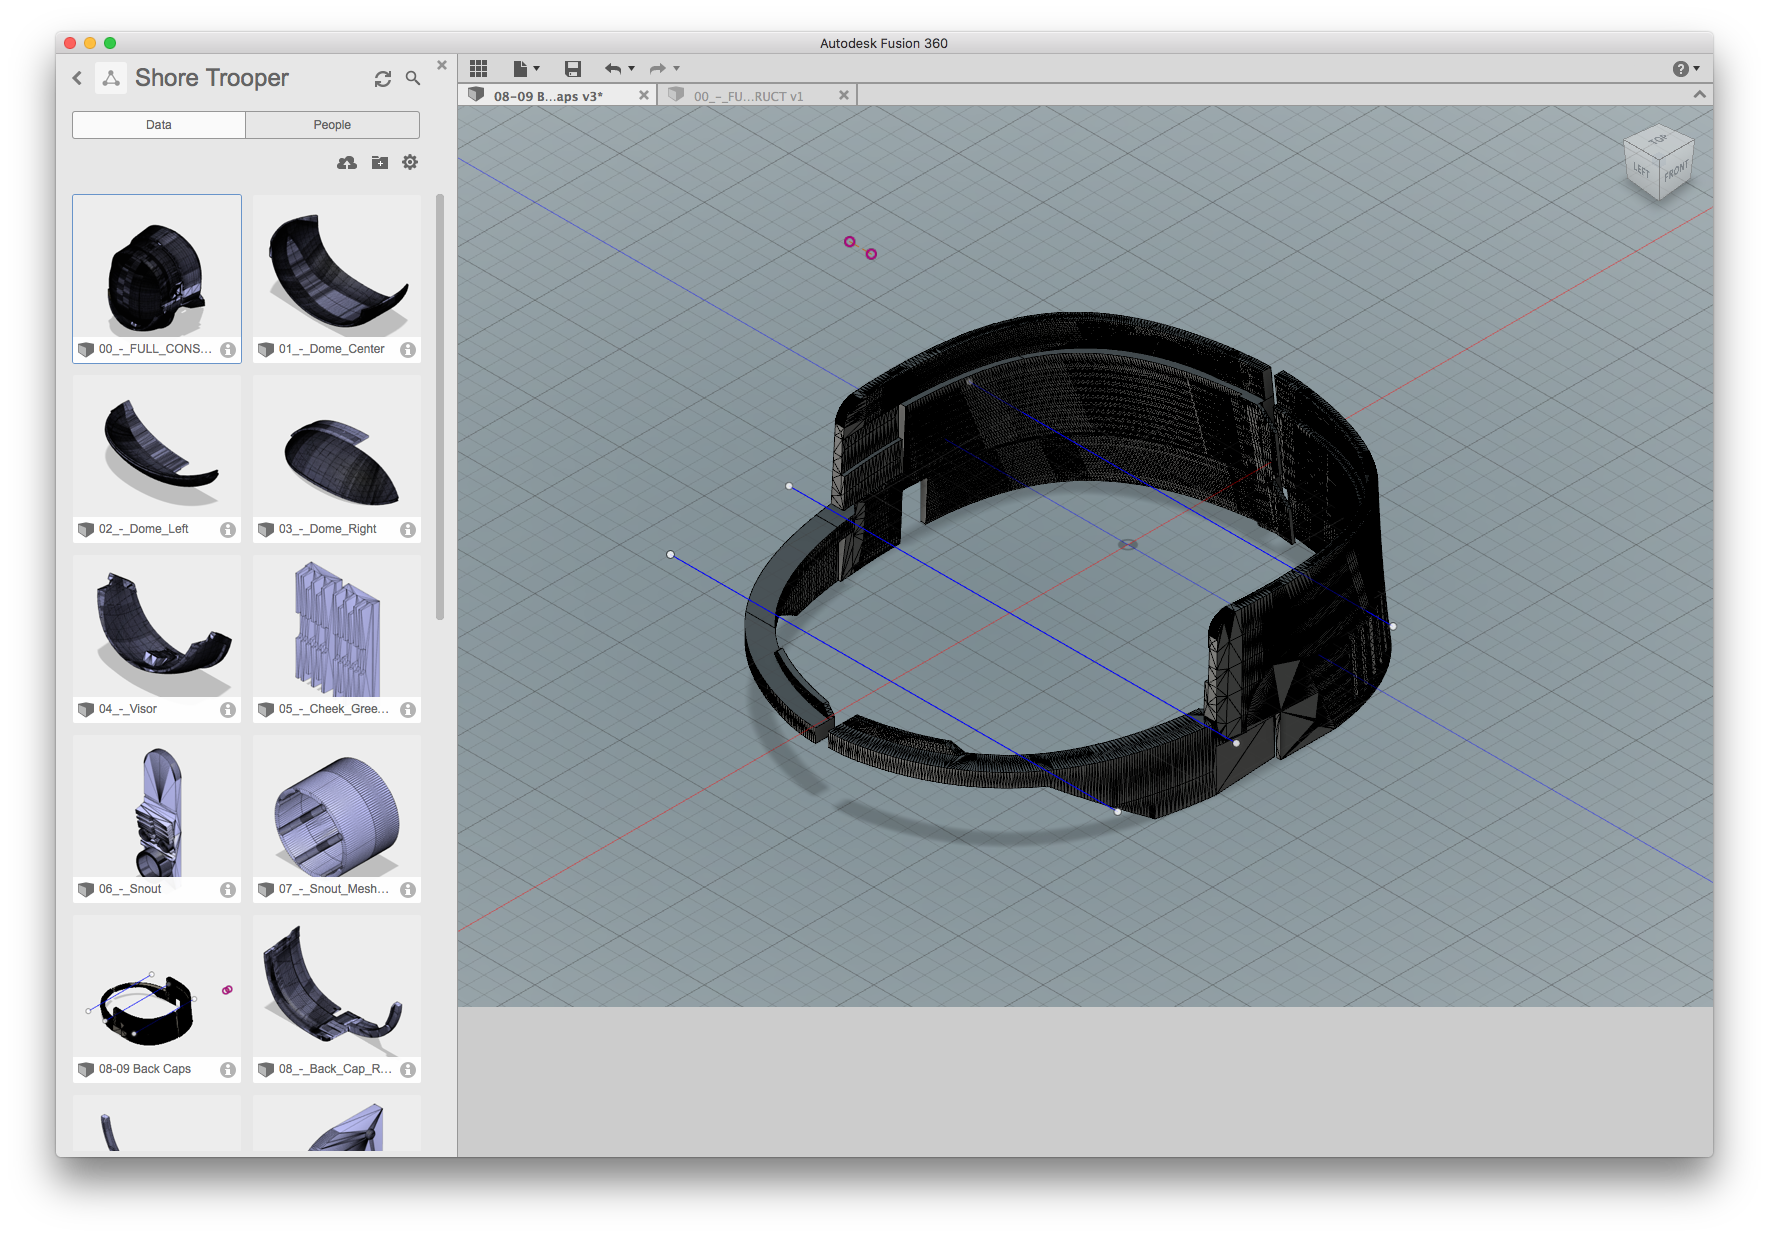Viewport: 1769px width, 1237px height.
Task: Open the File menu icon
Action: click(520, 68)
